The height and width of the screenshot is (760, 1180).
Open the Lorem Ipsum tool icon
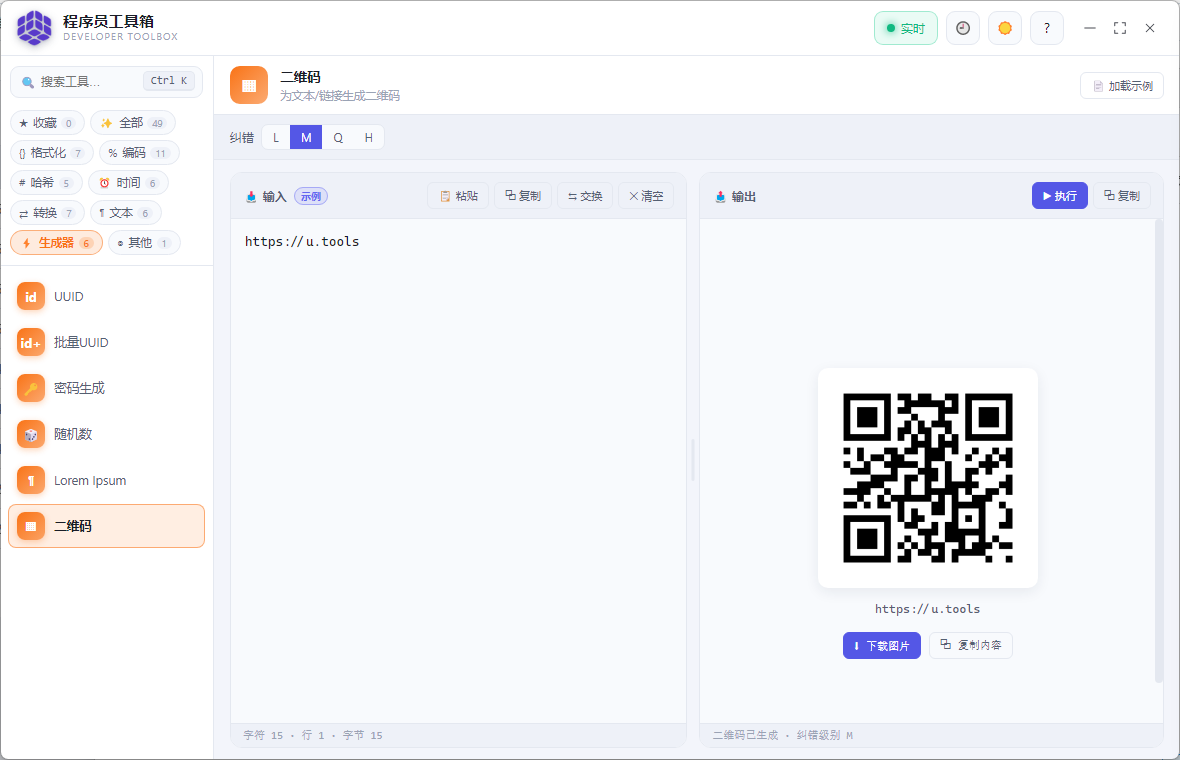click(31, 480)
